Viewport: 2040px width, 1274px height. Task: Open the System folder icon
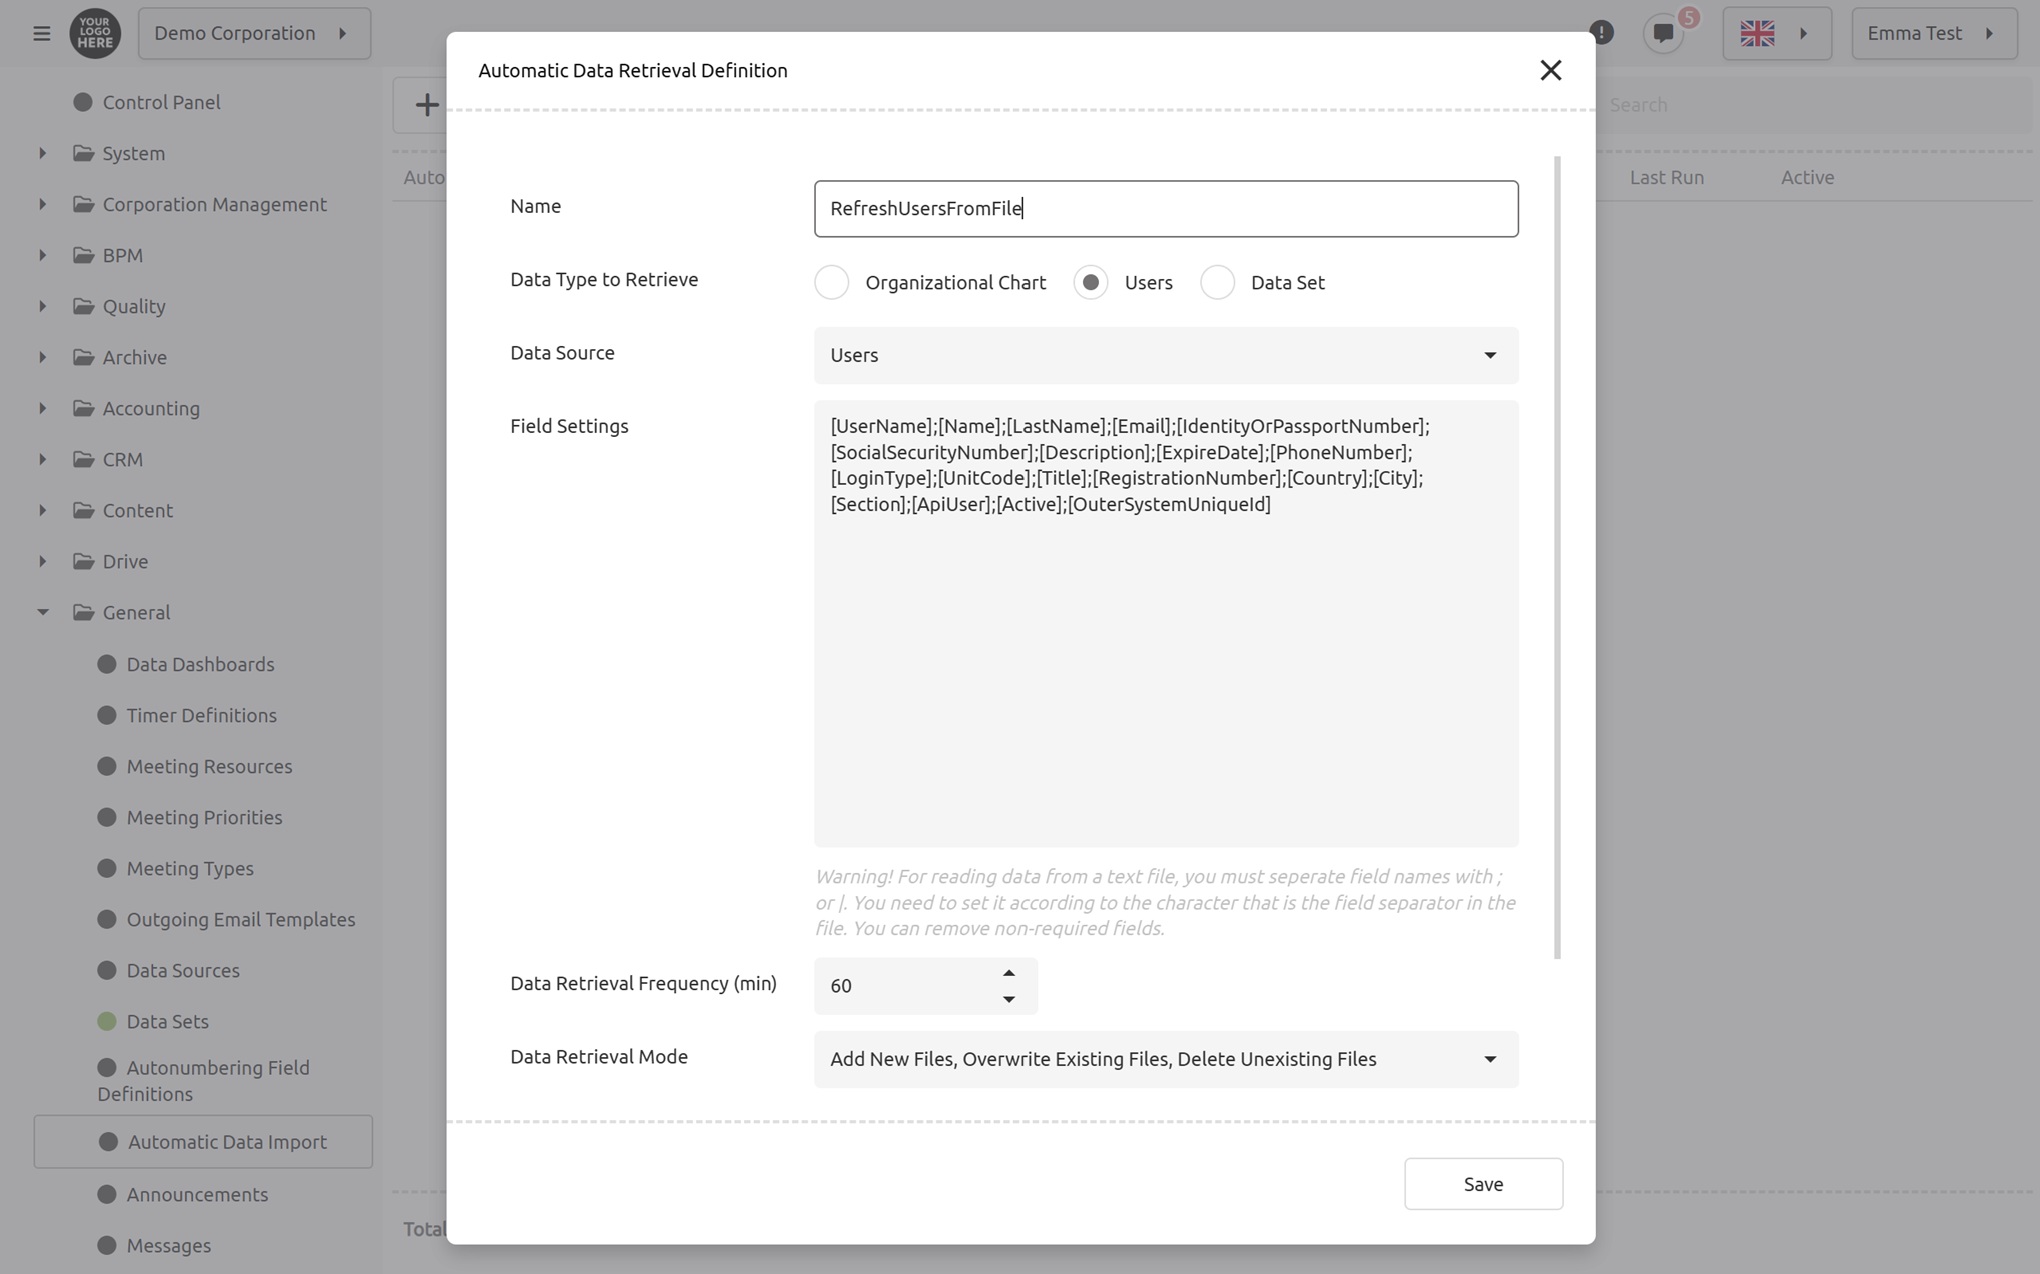(x=84, y=153)
